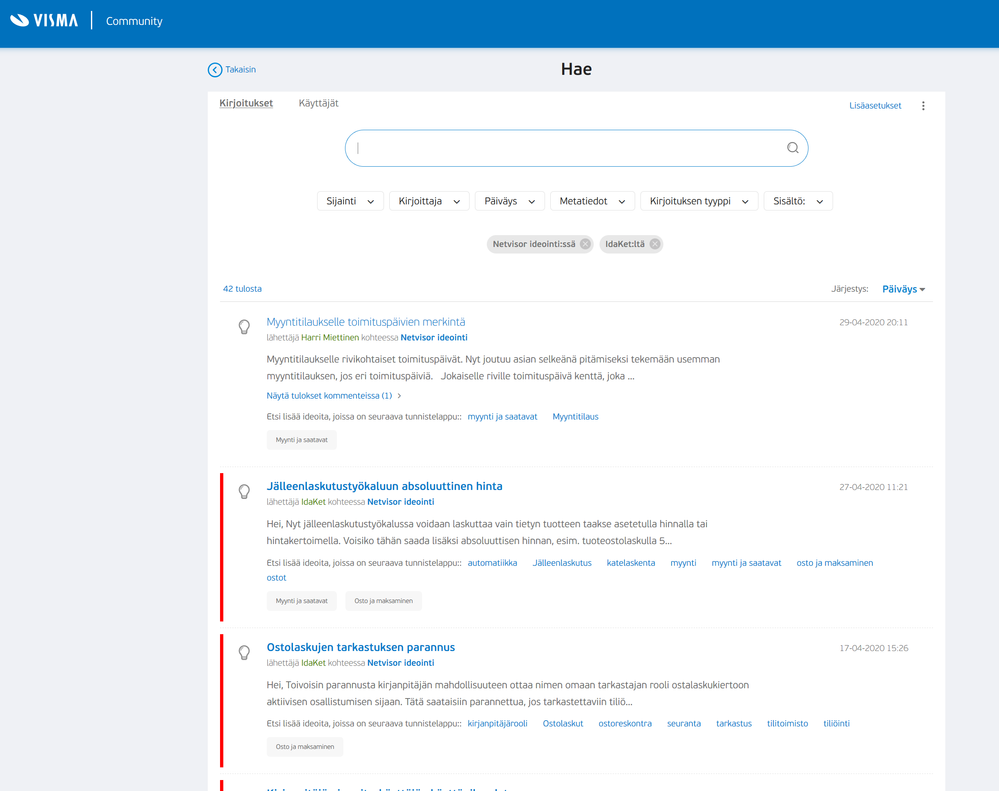
Task: Expand the Sisältö: filter dropdown
Action: pos(798,201)
